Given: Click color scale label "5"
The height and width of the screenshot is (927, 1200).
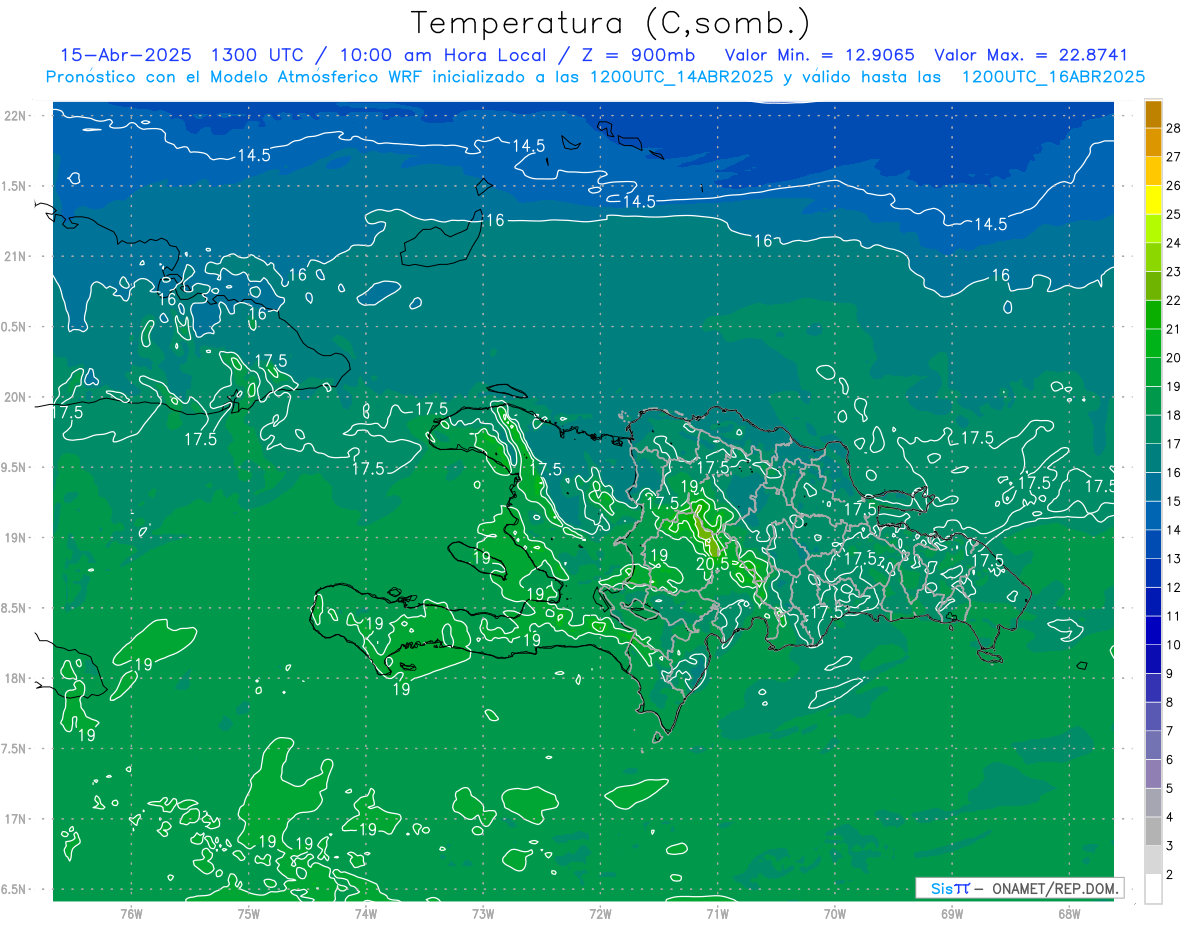Looking at the screenshot, I should tap(1170, 788).
